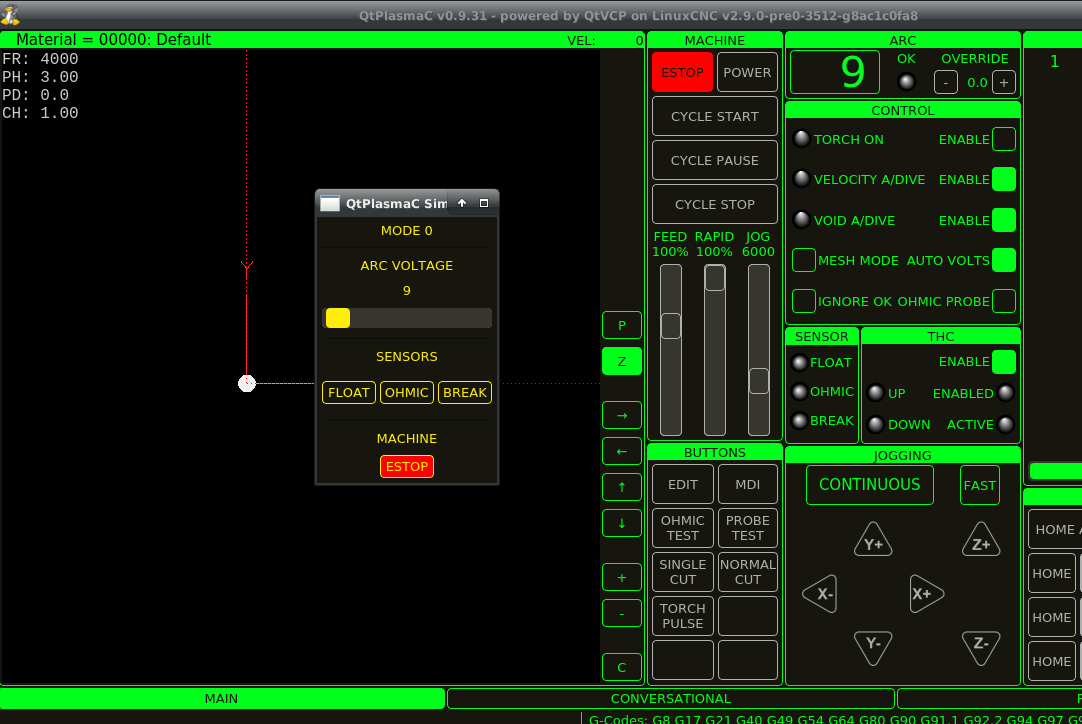Click CYCLE STOP
The height and width of the screenshot is (724, 1082).
coord(714,204)
